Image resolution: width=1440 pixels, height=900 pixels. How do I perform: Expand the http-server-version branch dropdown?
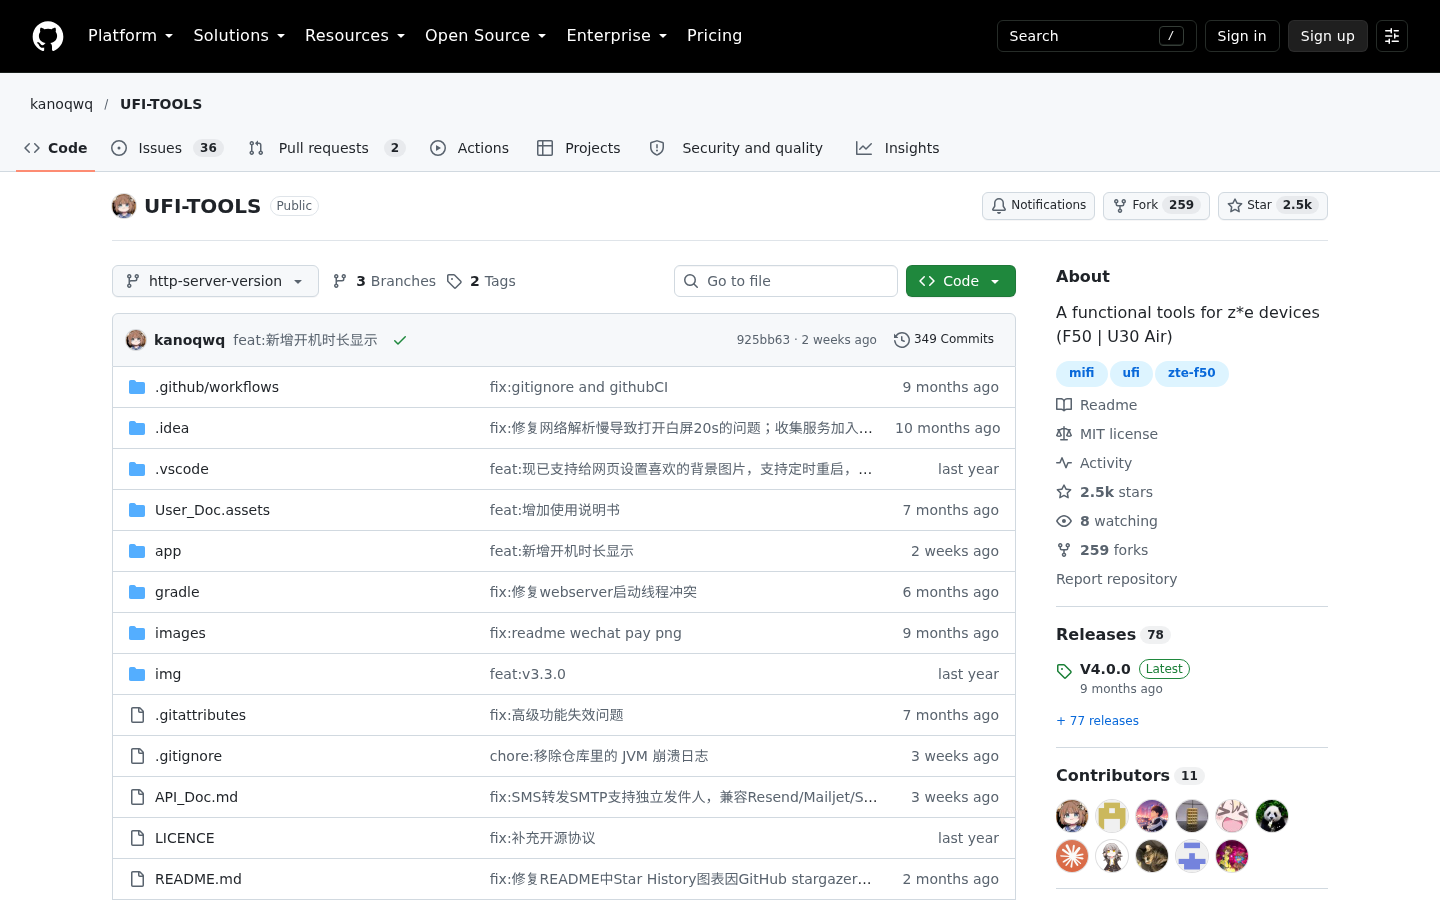(215, 281)
